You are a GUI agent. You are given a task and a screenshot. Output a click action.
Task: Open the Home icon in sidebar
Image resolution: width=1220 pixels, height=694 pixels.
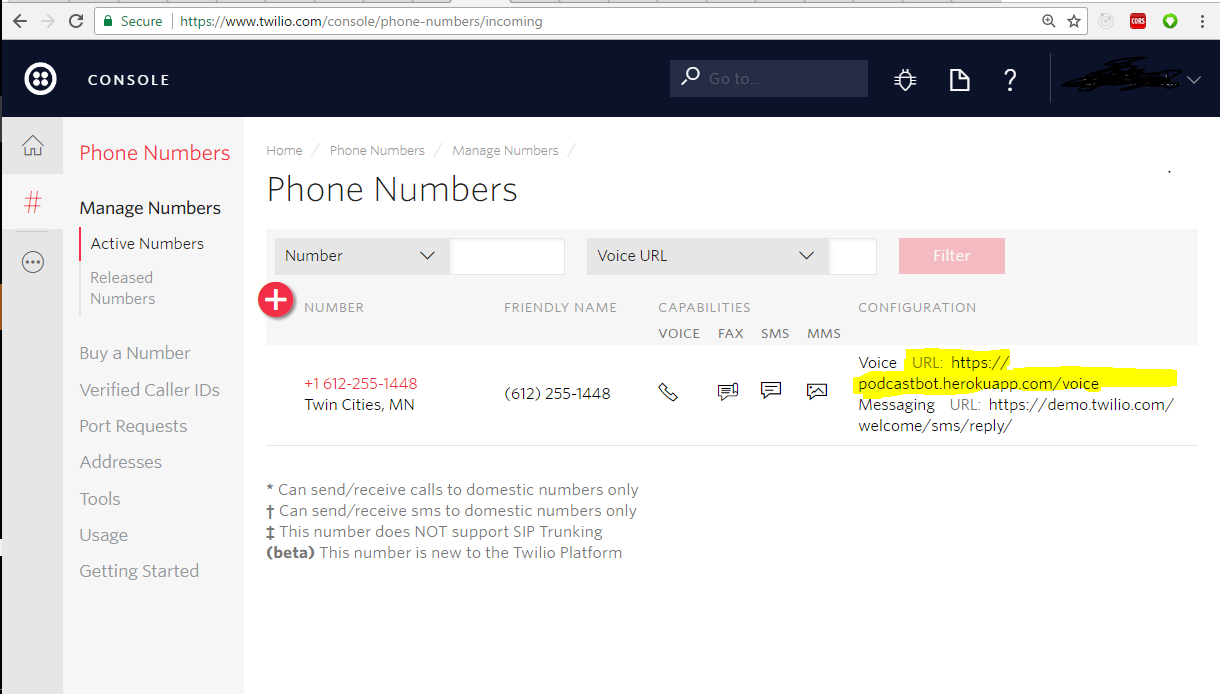[33, 145]
